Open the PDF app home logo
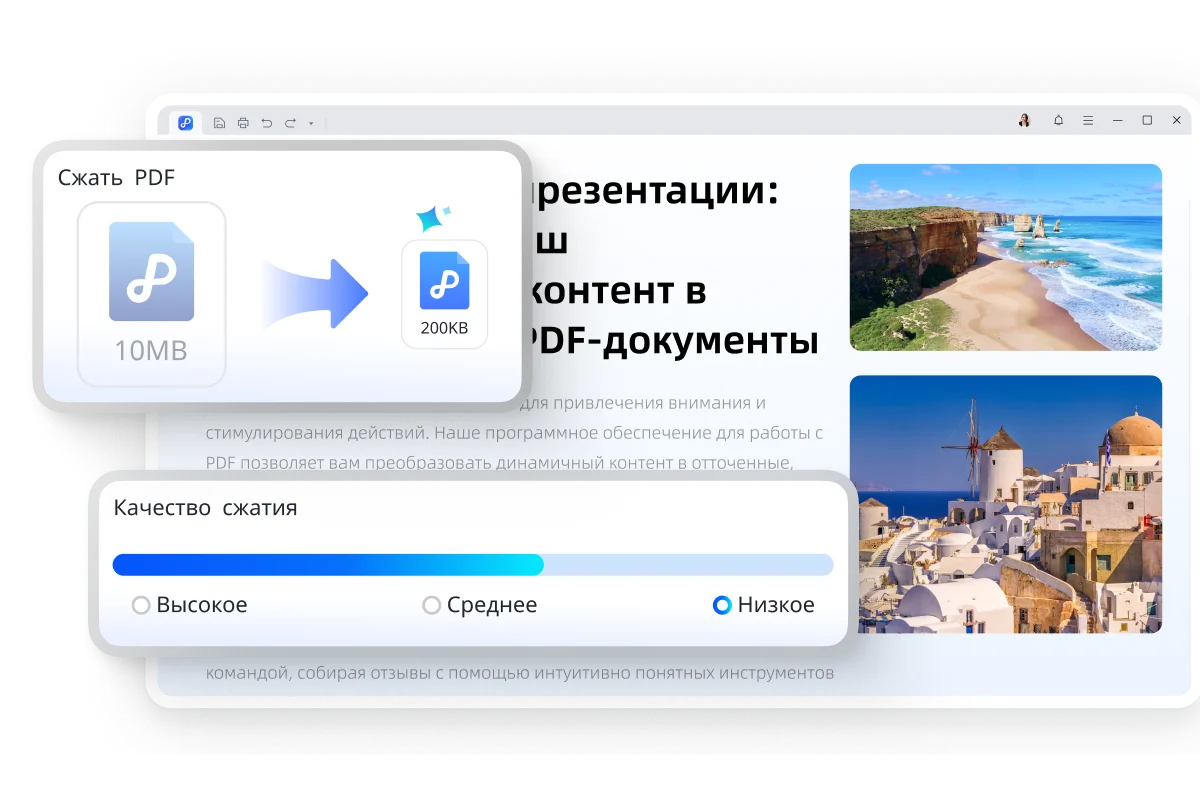The height and width of the screenshot is (800, 1200). tap(185, 122)
